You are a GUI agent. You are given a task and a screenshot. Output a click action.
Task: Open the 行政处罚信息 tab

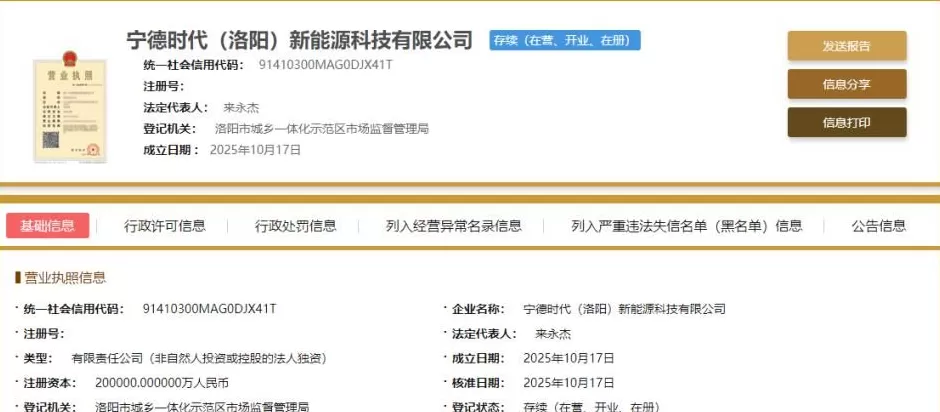click(296, 226)
